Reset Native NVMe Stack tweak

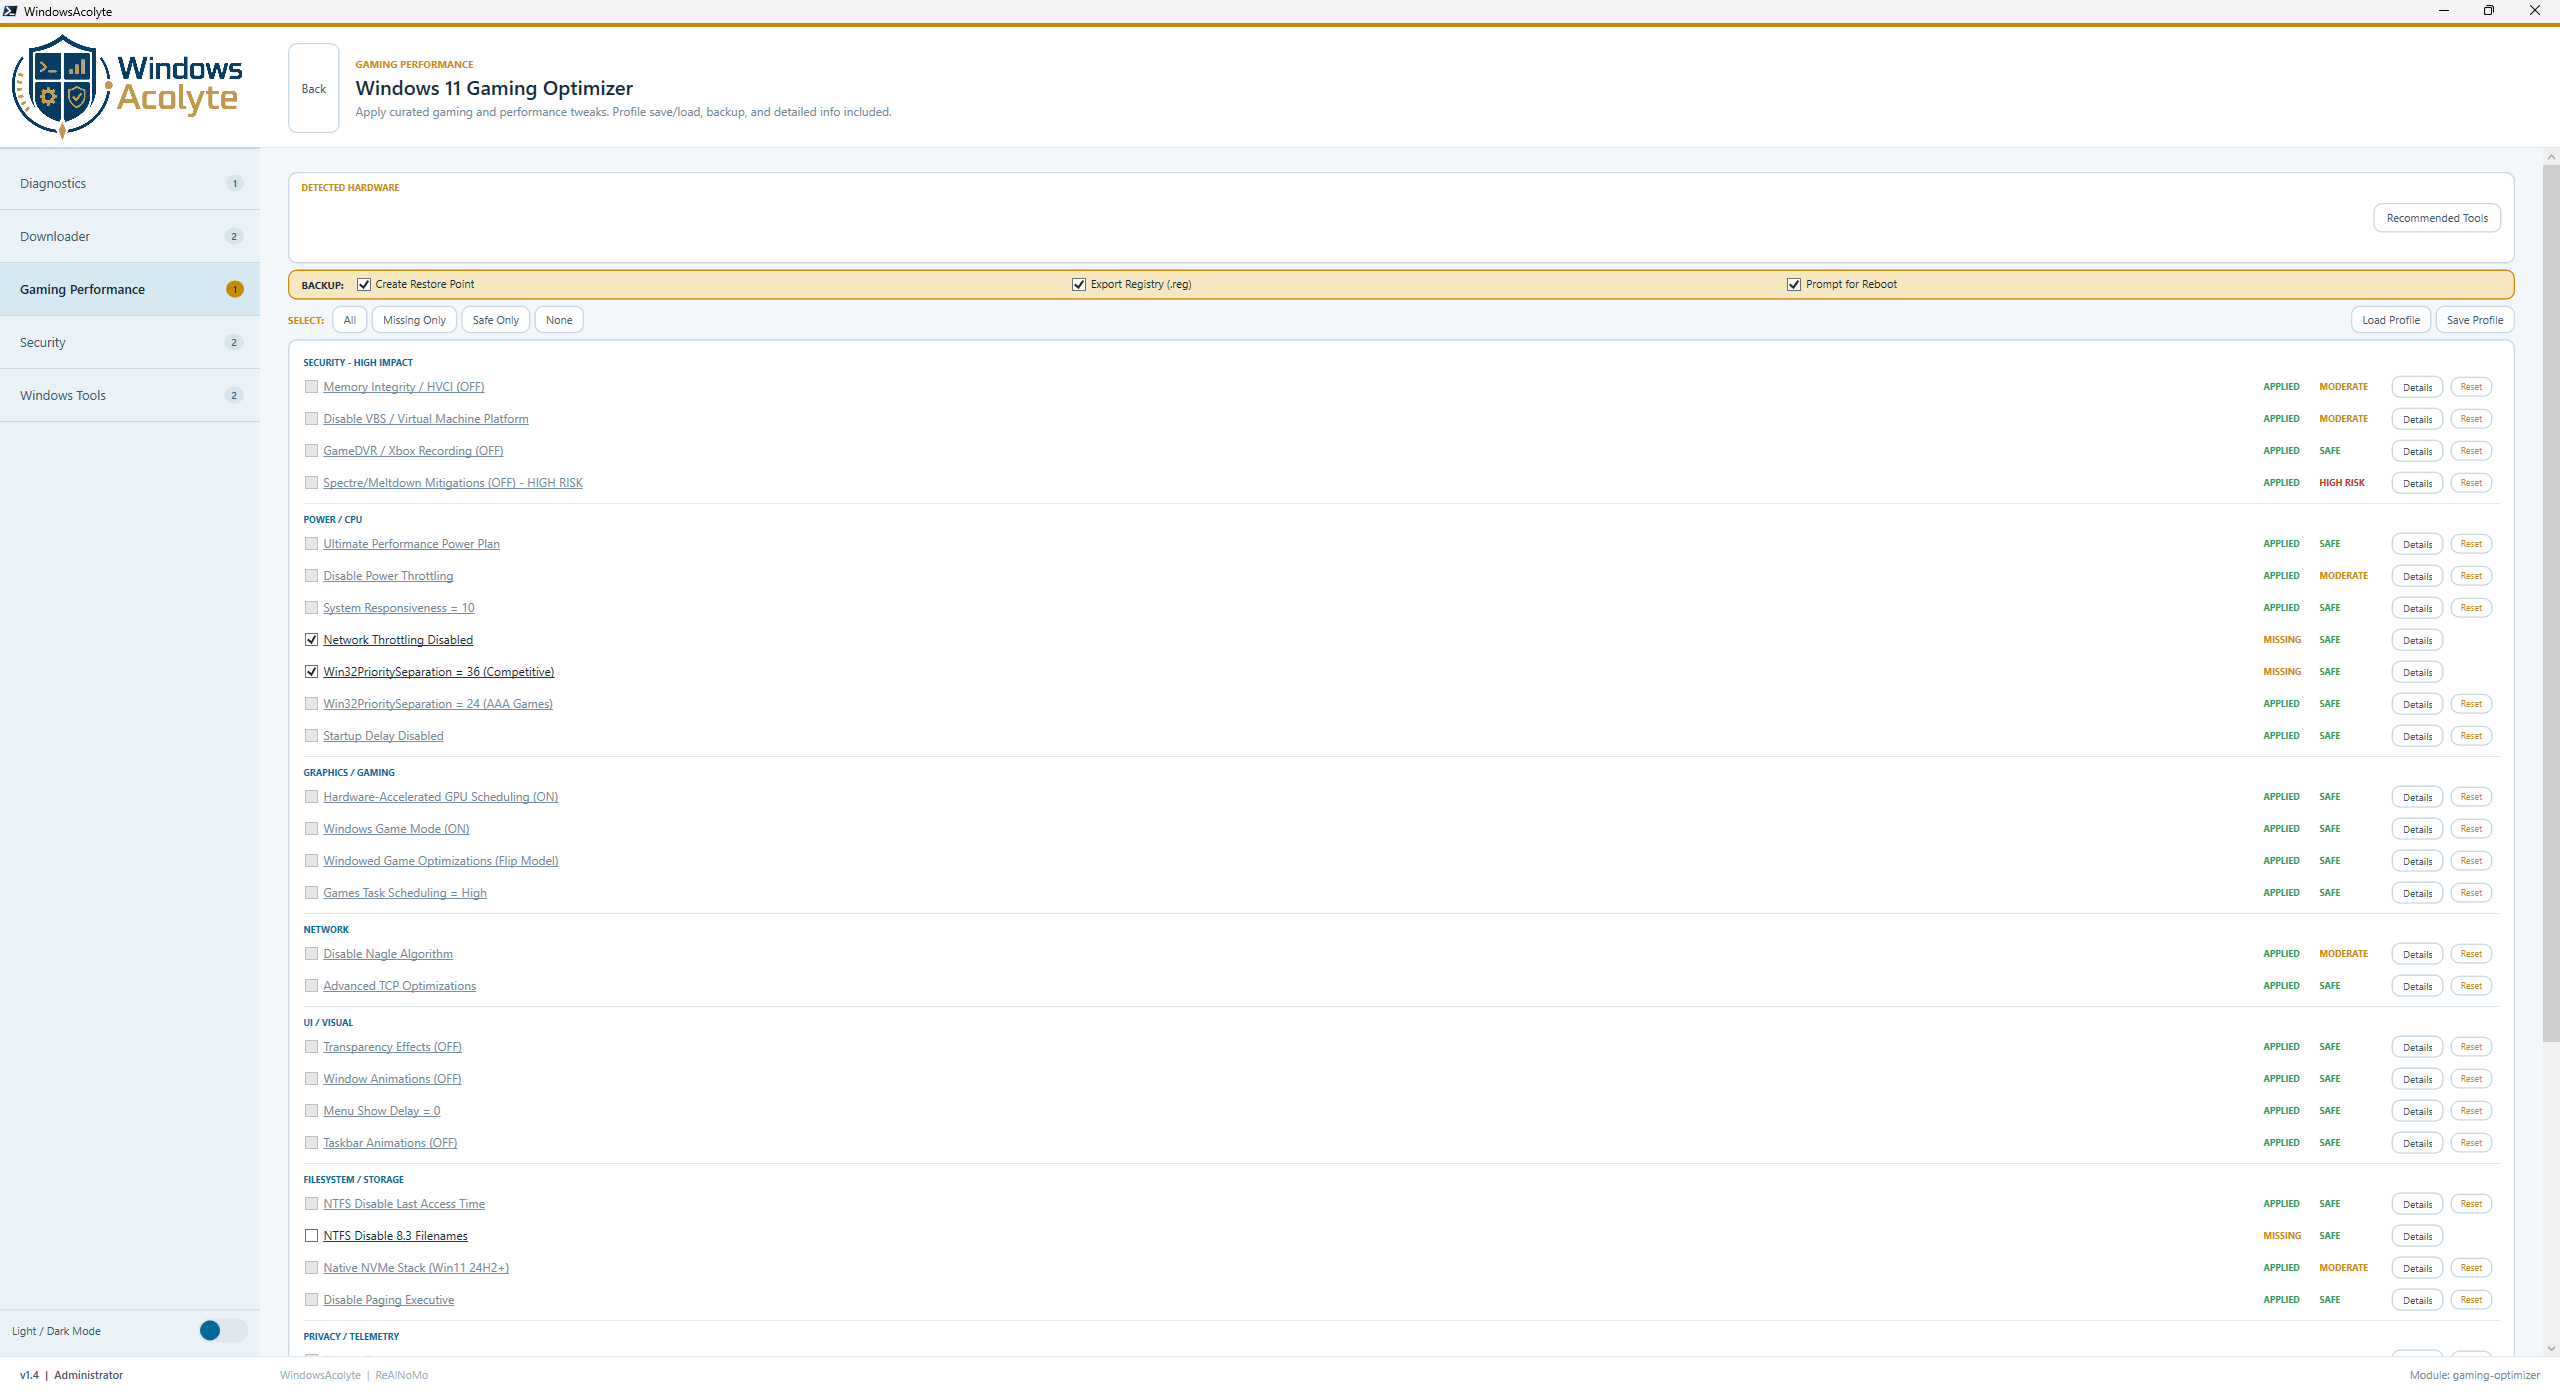click(2471, 1268)
